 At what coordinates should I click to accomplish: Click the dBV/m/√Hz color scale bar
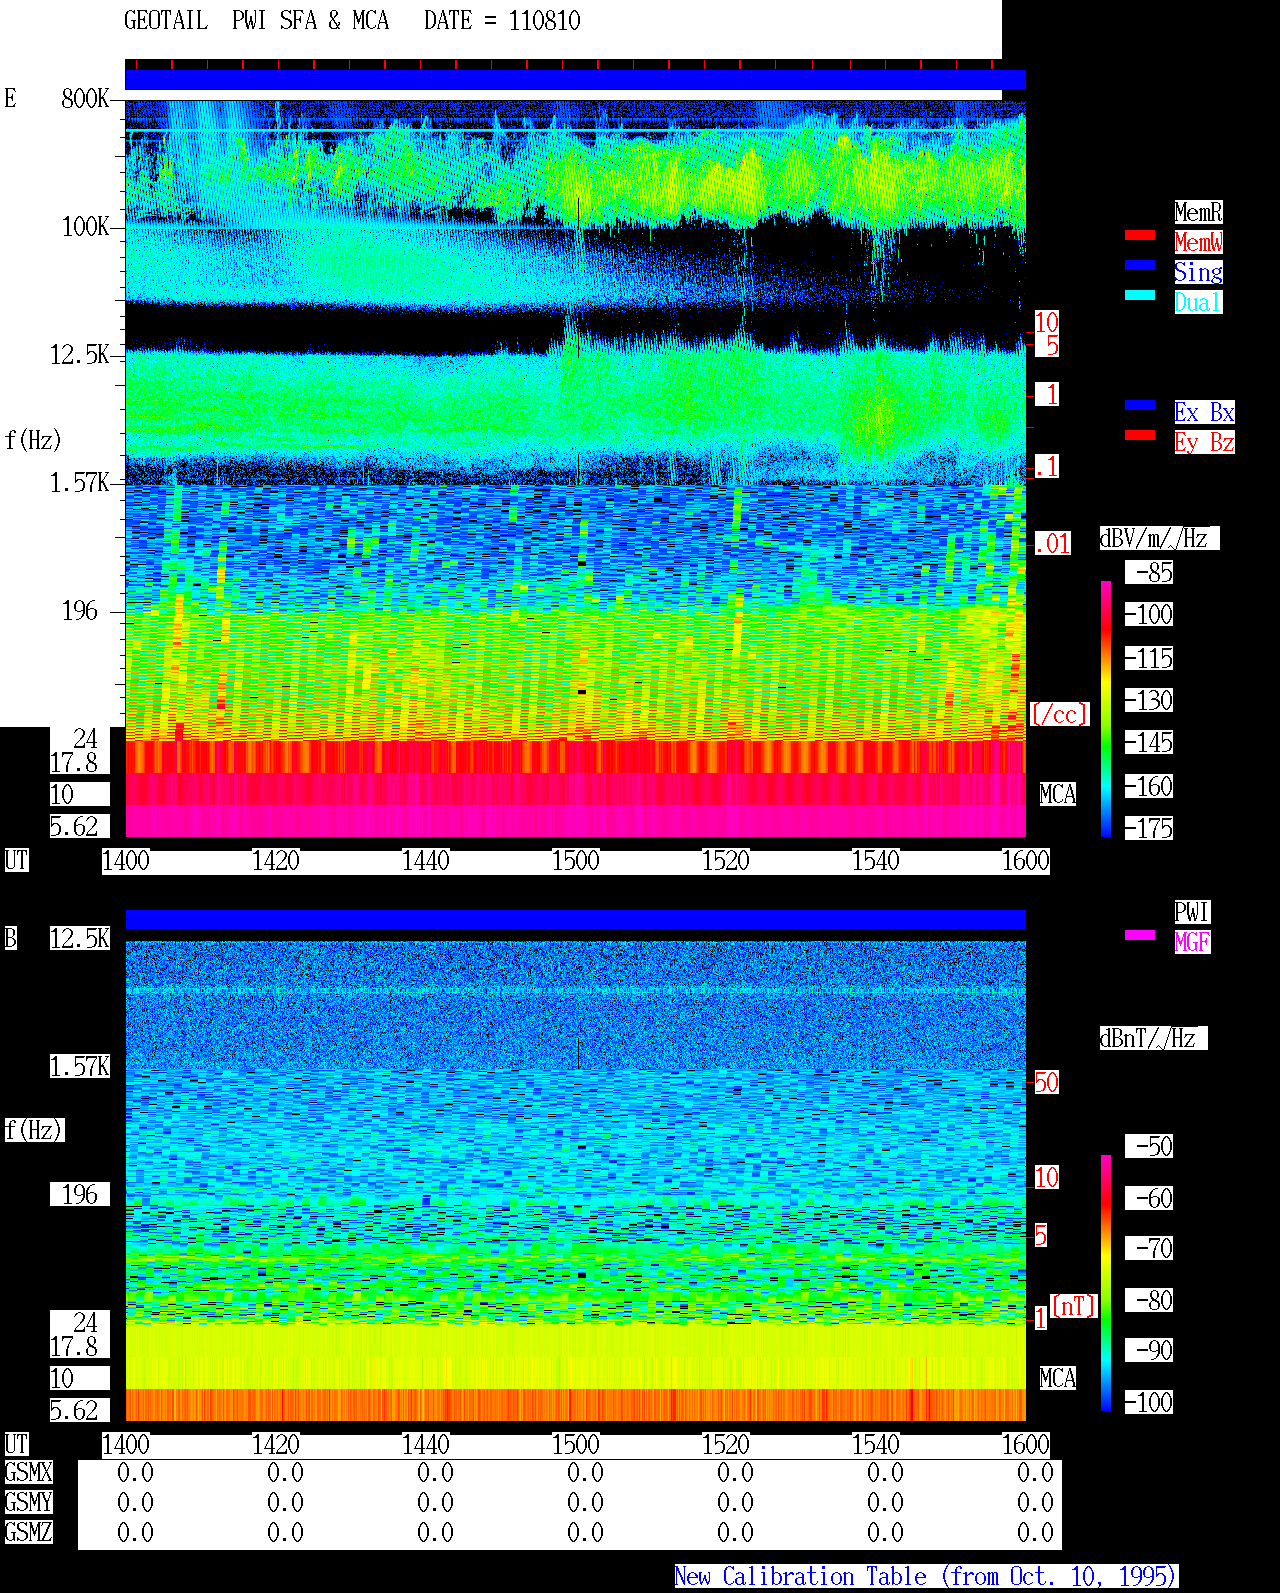coord(1106,708)
